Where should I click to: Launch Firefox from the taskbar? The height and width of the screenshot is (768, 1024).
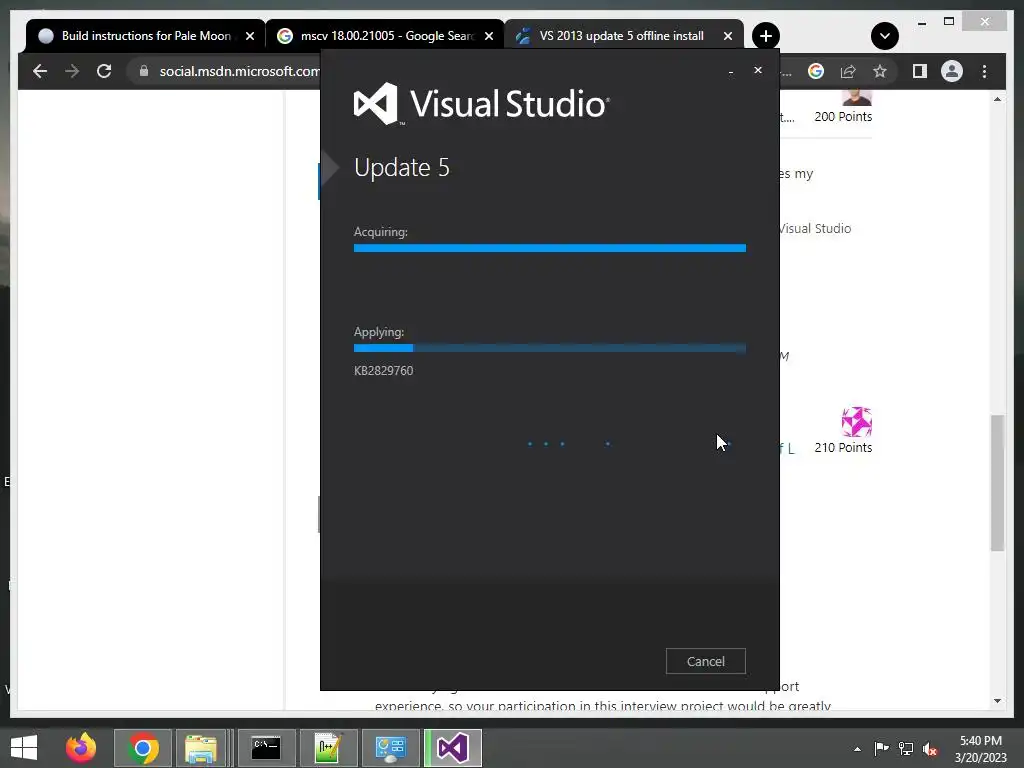click(81, 748)
